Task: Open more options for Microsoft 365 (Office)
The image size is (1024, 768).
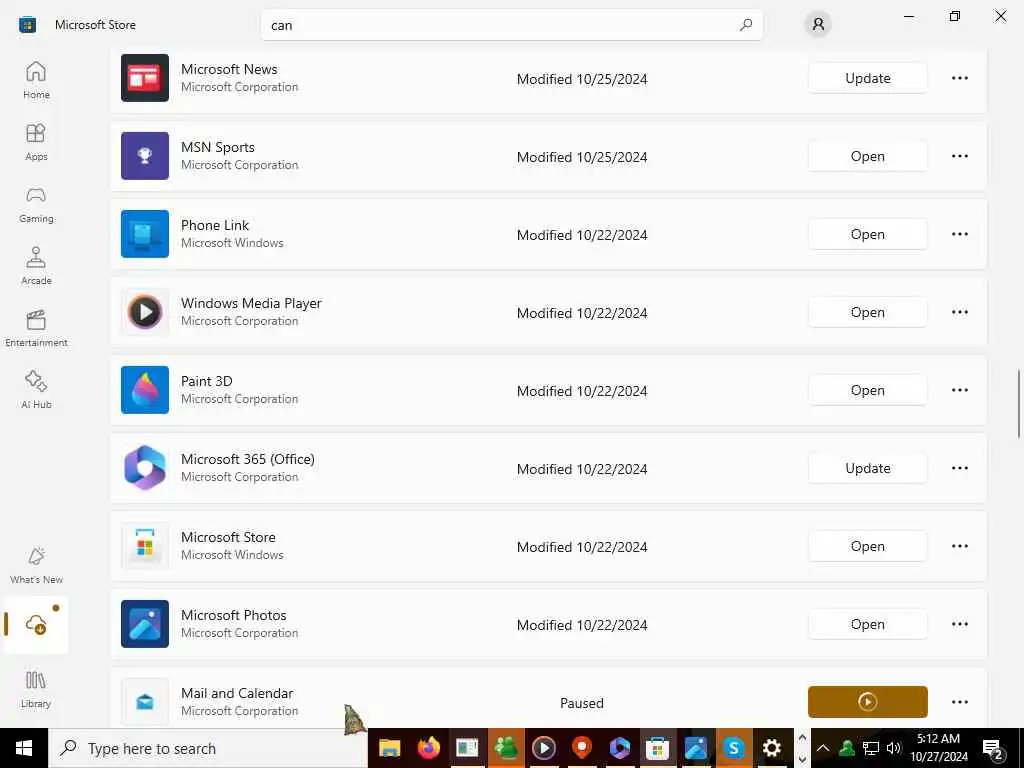Action: [x=959, y=468]
